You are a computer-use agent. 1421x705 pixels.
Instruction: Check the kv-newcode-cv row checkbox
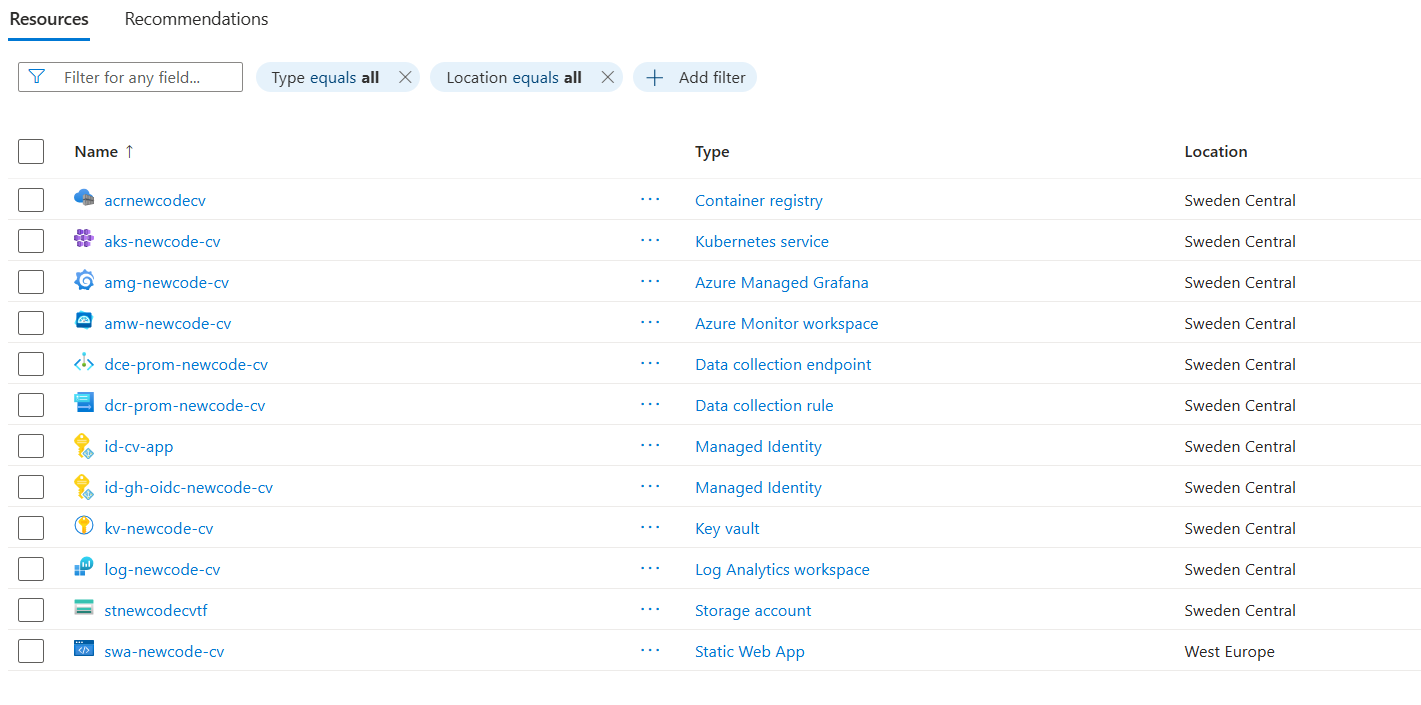point(31,528)
